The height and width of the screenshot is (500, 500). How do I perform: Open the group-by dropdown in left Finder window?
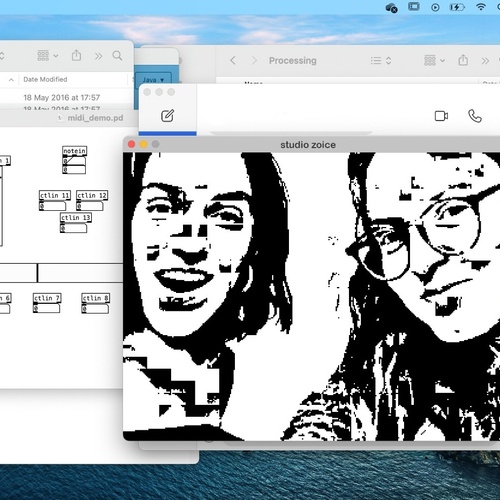pyautogui.click(x=48, y=55)
